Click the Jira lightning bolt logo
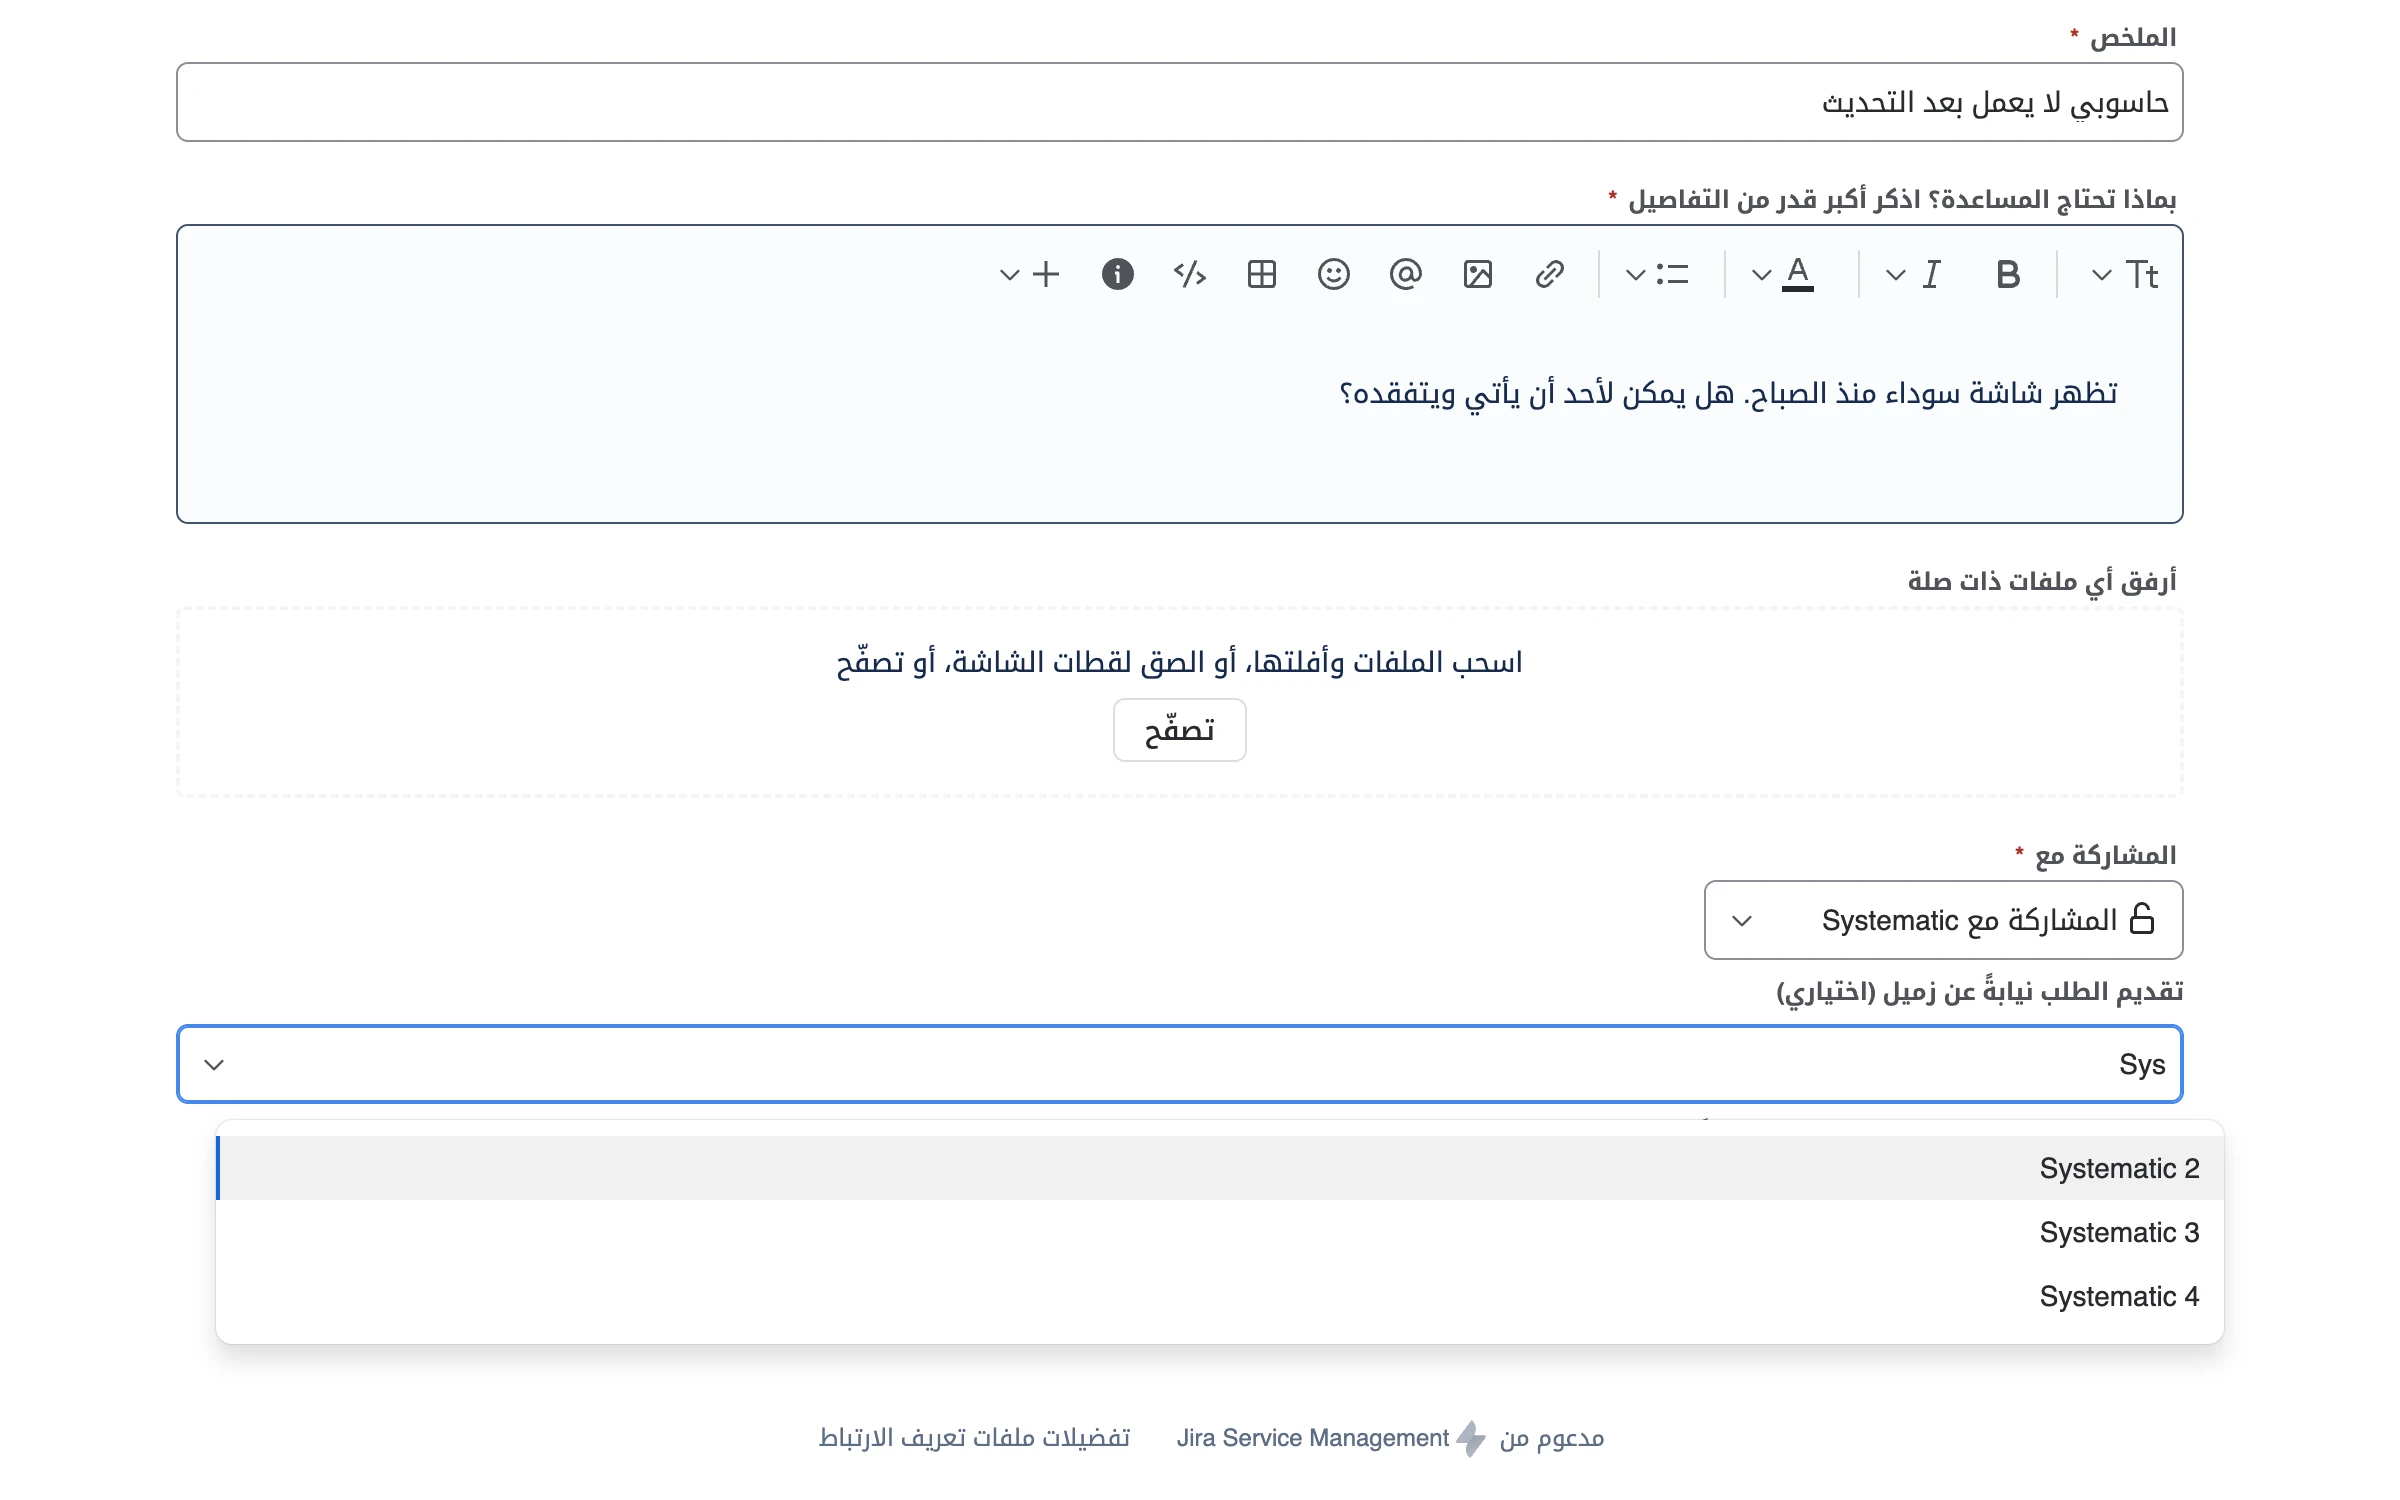 pyautogui.click(x=1470, y=1438)
